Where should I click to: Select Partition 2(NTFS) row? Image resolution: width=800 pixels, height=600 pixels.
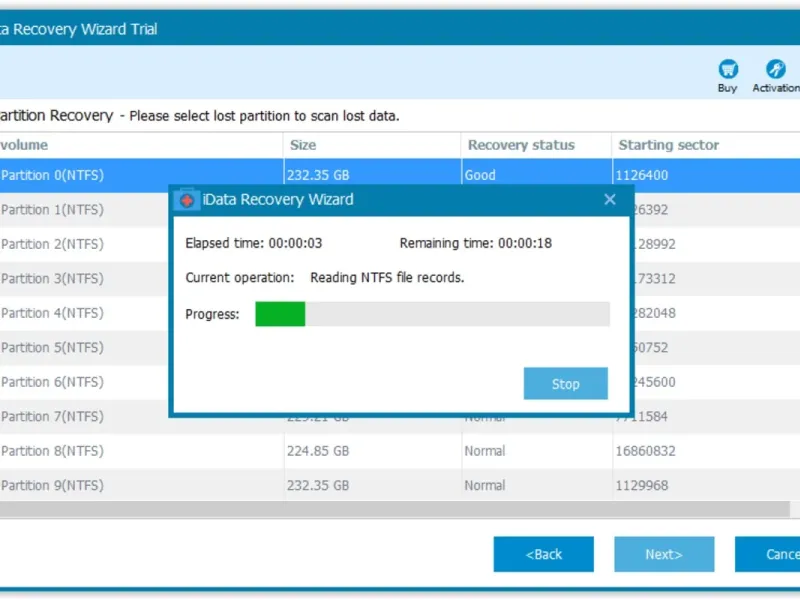[x=84, y=244]
